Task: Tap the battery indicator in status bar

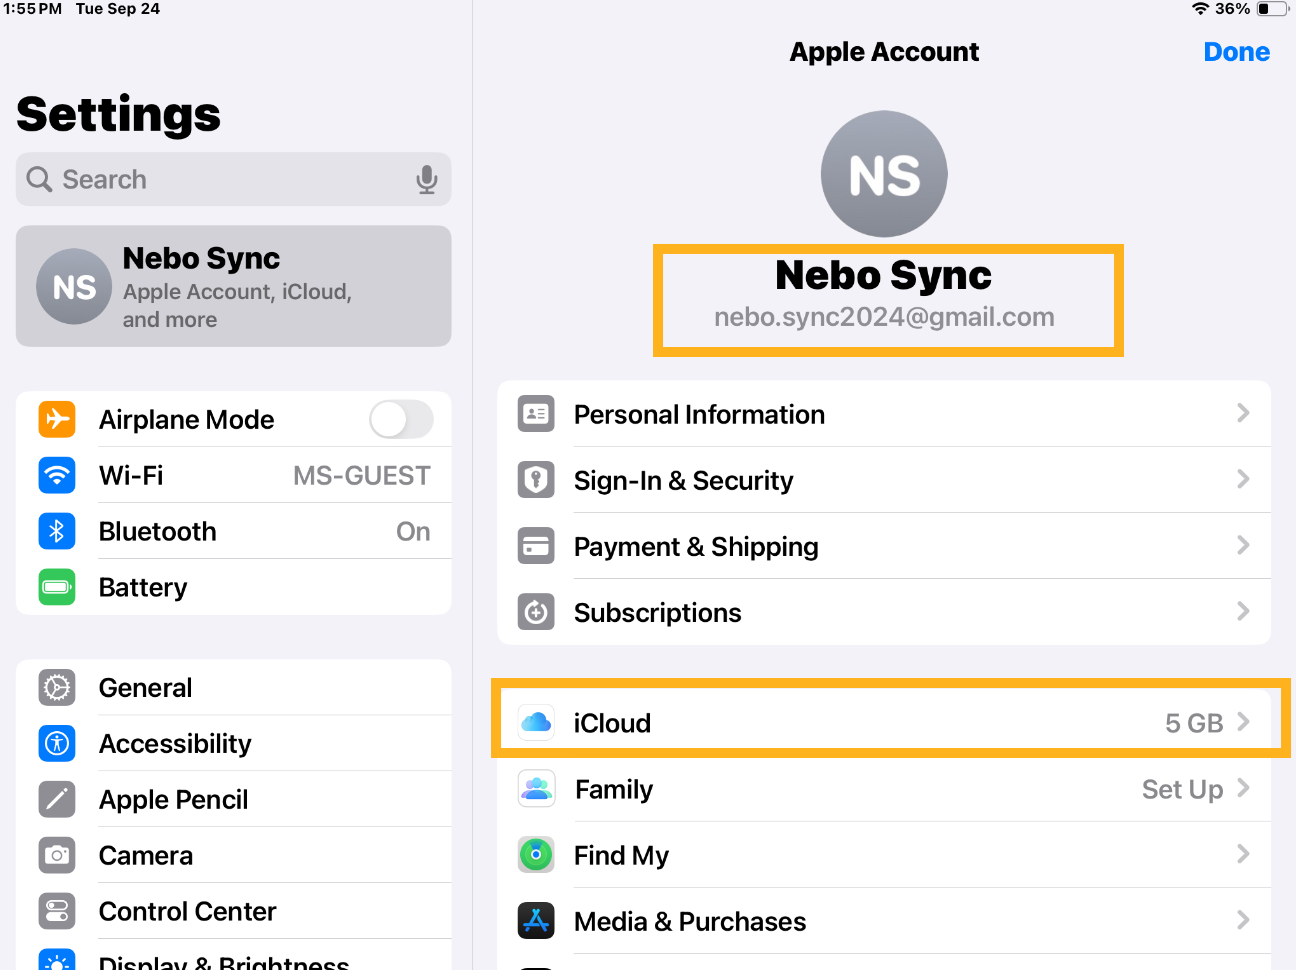Action: pyautogui.click(x=1272, y=9)
